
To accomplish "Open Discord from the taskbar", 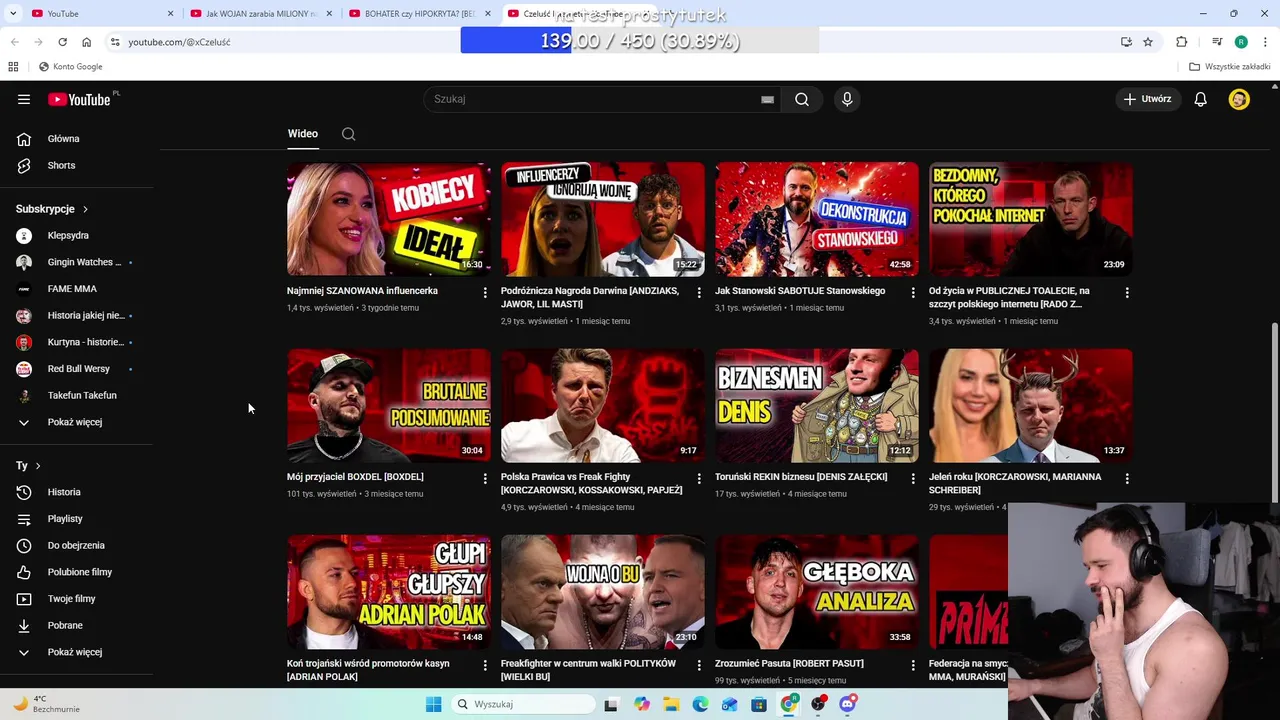I will click(x=848, y=704).
